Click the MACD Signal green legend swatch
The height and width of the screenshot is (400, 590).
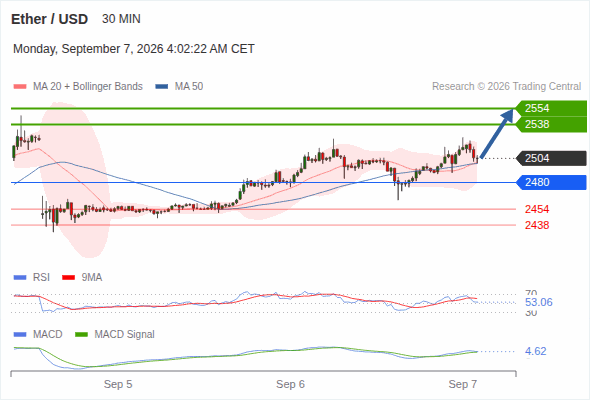tap(81, 335)
